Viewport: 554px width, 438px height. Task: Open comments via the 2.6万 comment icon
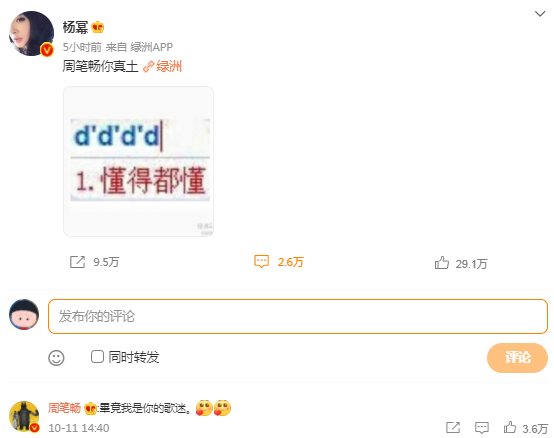point(261,262)
